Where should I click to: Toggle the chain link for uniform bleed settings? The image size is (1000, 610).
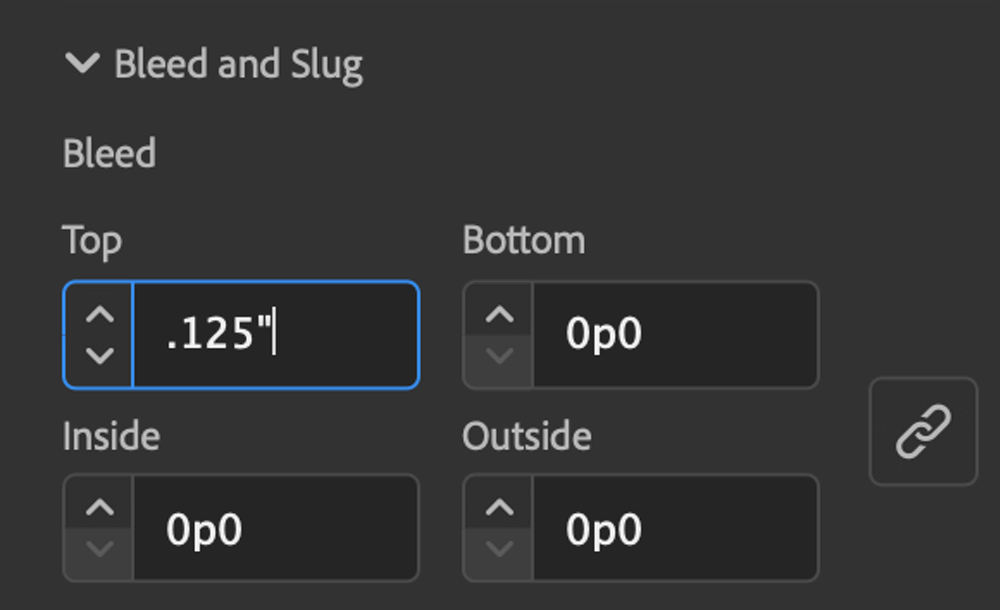[x=923, y=431]
